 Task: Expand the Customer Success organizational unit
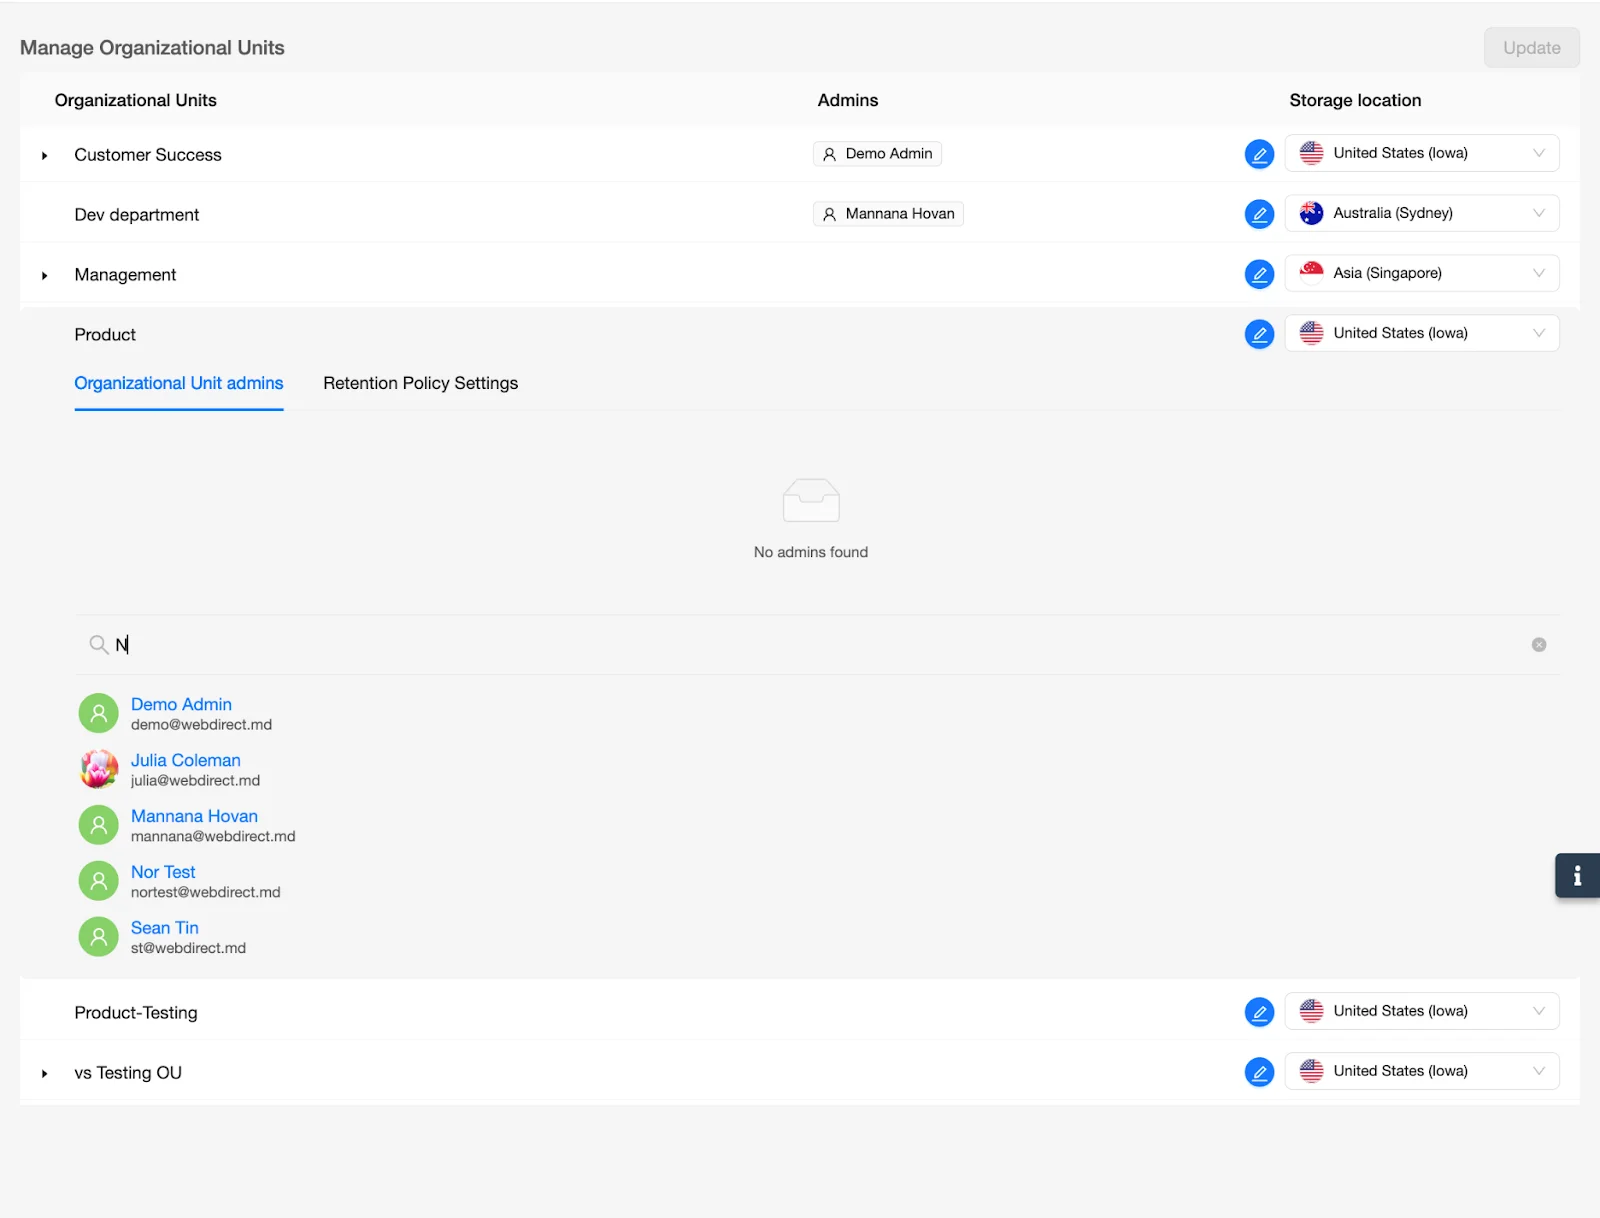pos(44,154)
